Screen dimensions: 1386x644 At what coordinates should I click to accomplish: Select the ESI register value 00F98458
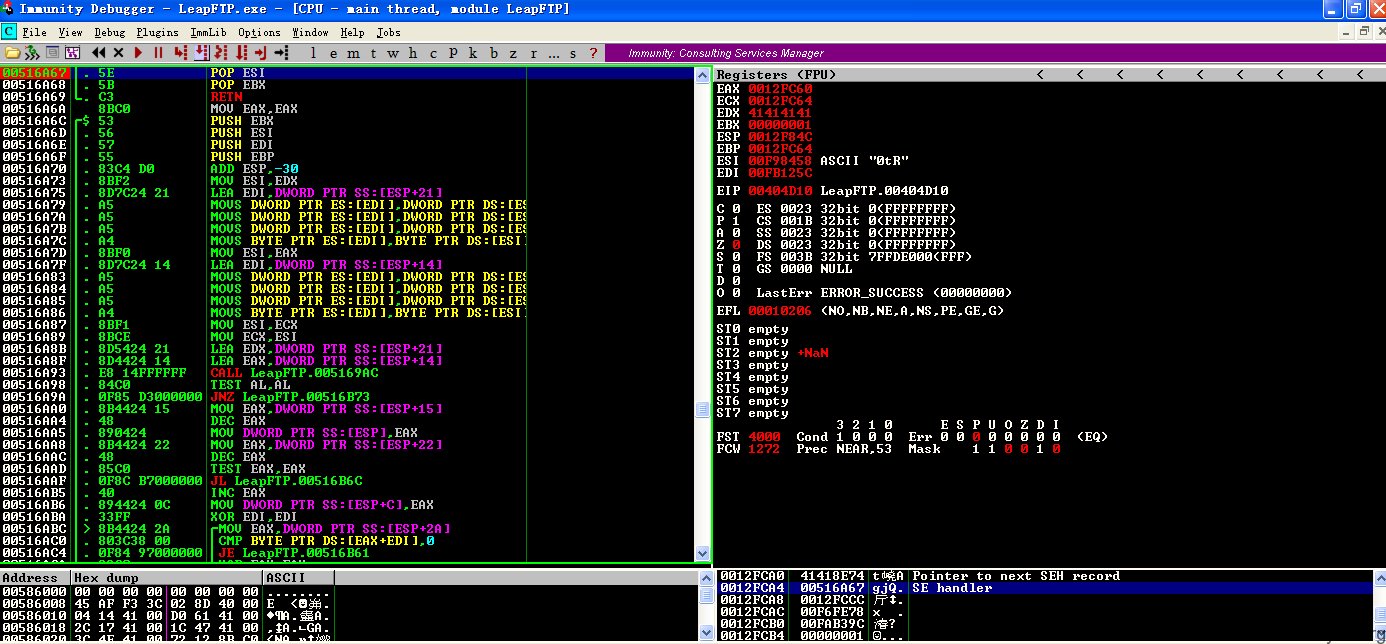[x=780, y=161]
